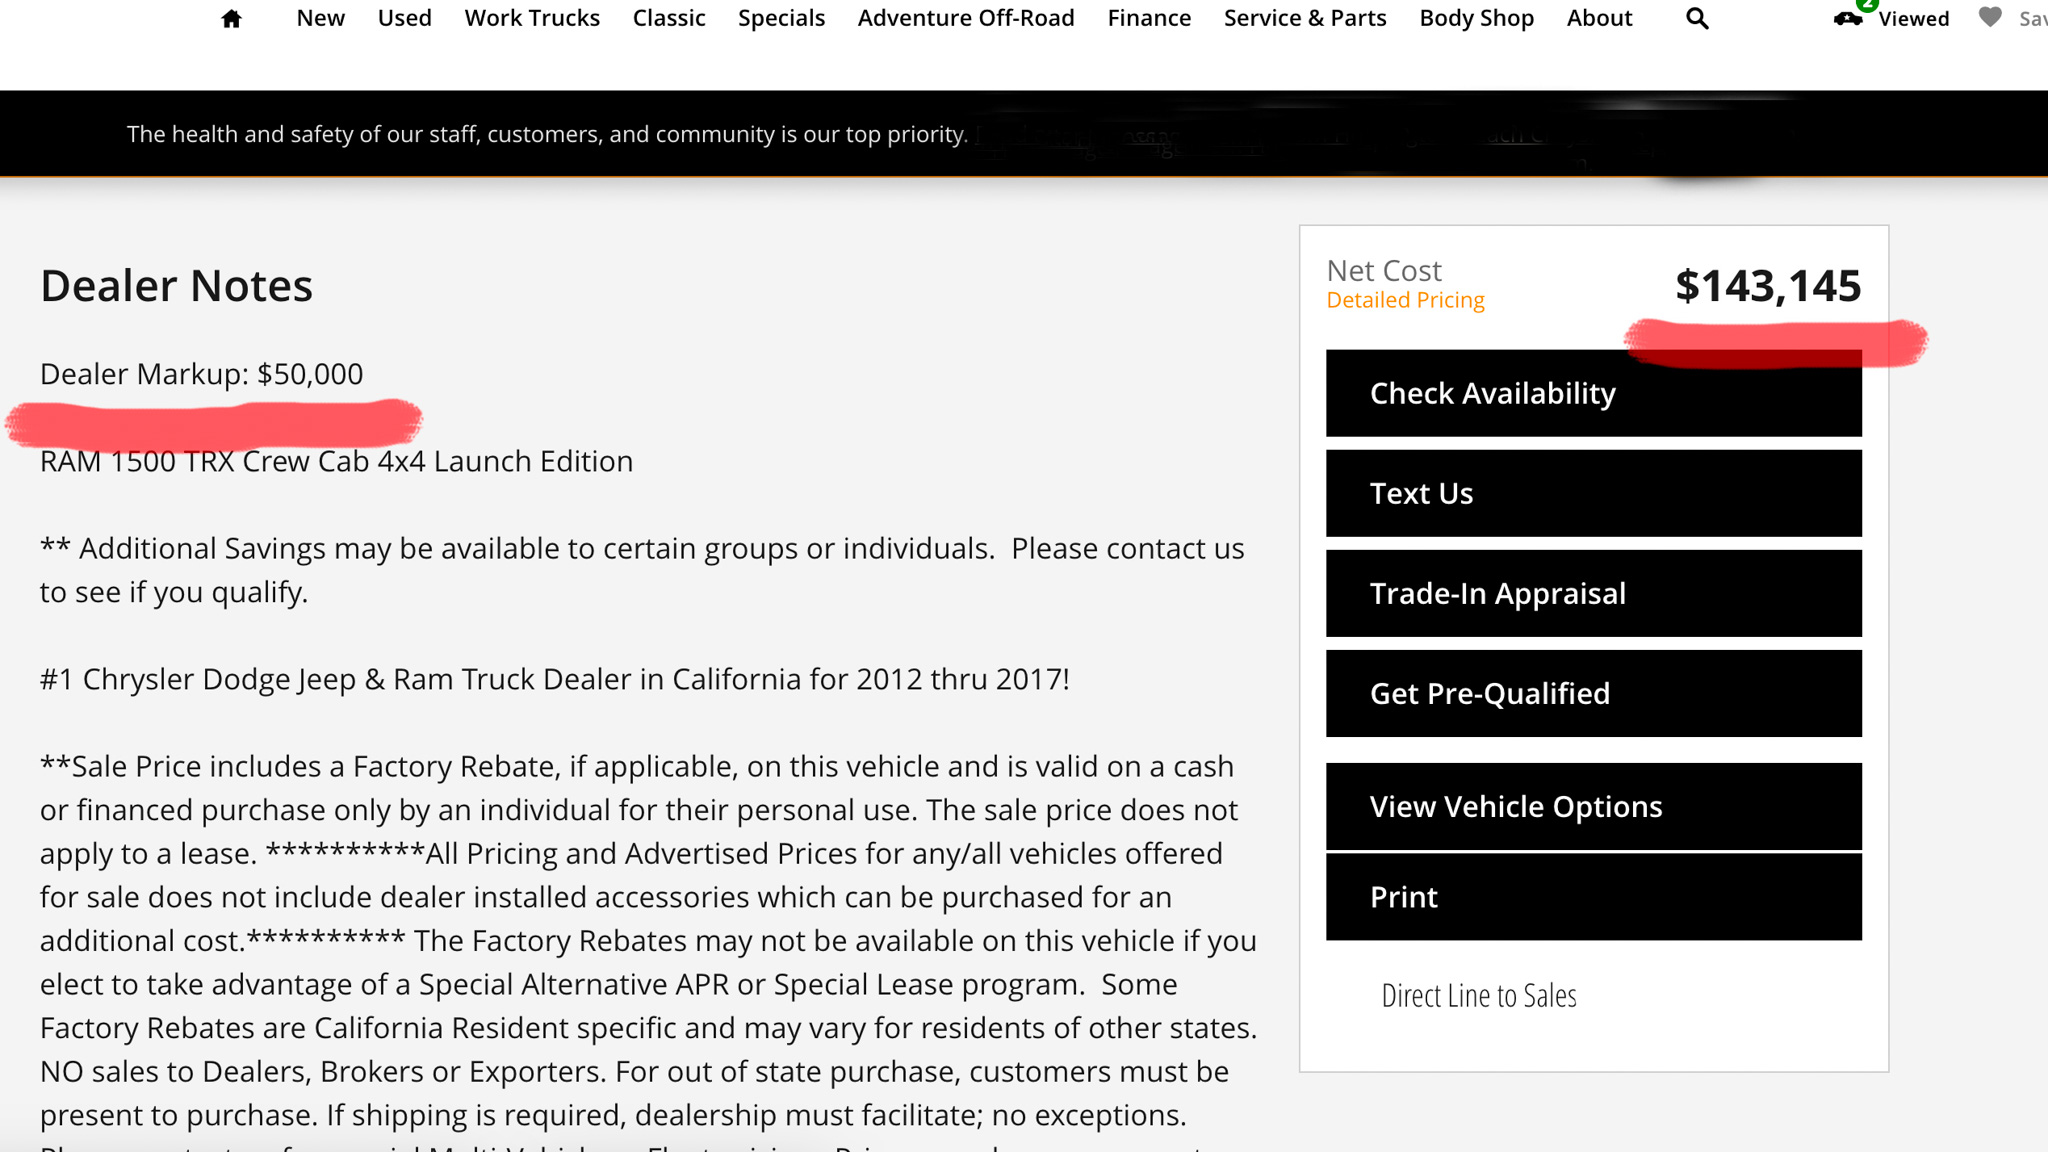Open the Used vehicles menu
Viewport: 2048px width, 1152px height.
click(404, 18)
